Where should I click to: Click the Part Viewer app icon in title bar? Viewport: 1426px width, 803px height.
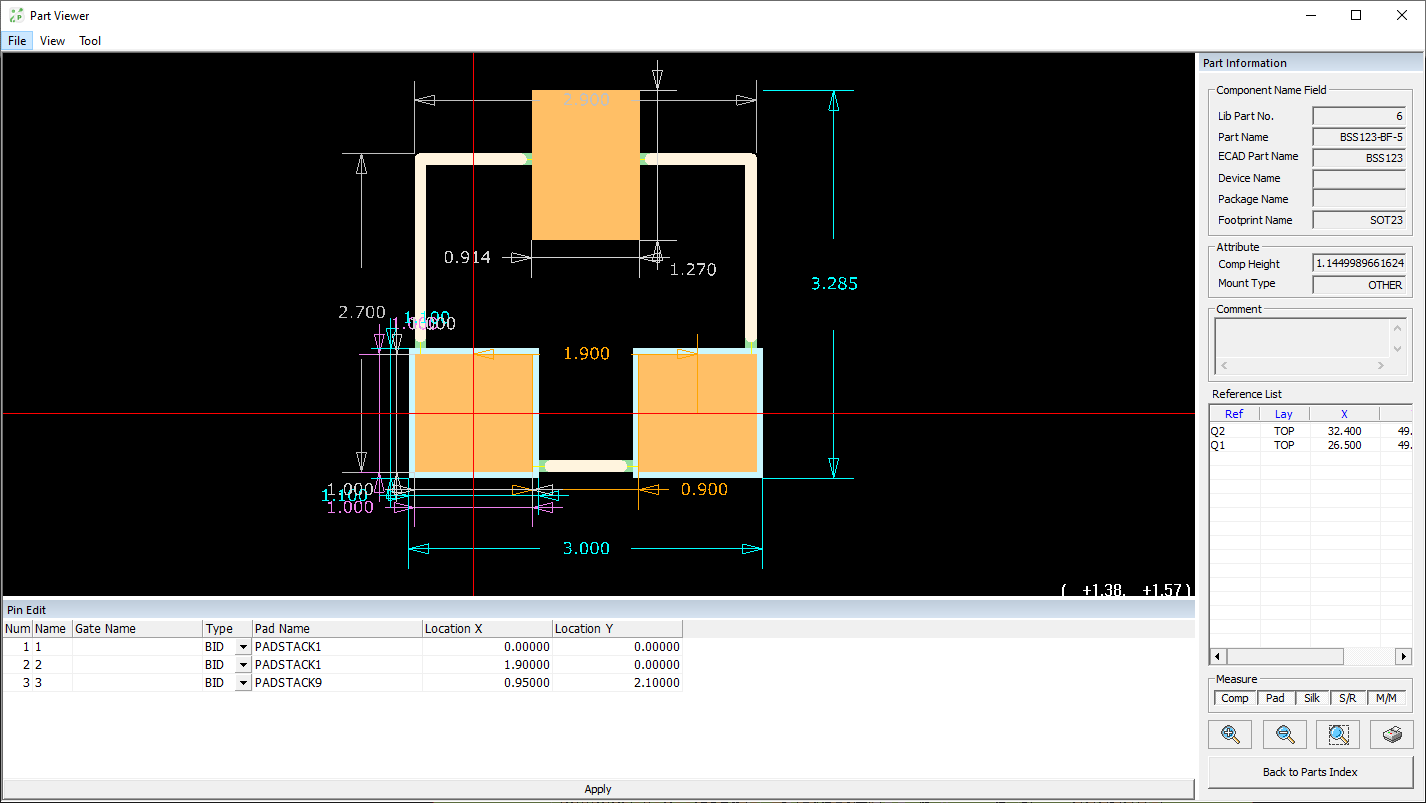point(16,15)
